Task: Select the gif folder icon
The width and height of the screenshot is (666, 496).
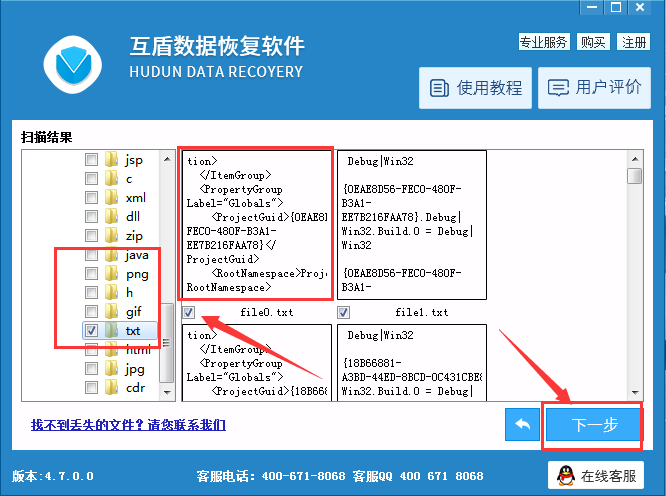Action: 112,311
